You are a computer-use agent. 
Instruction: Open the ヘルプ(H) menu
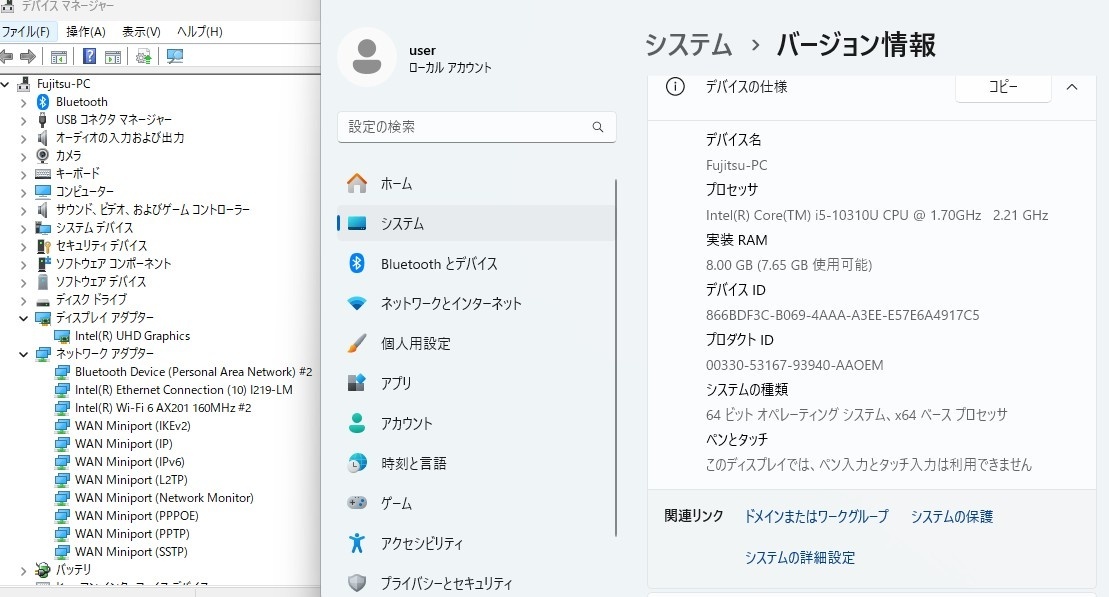tap(199, 31)
